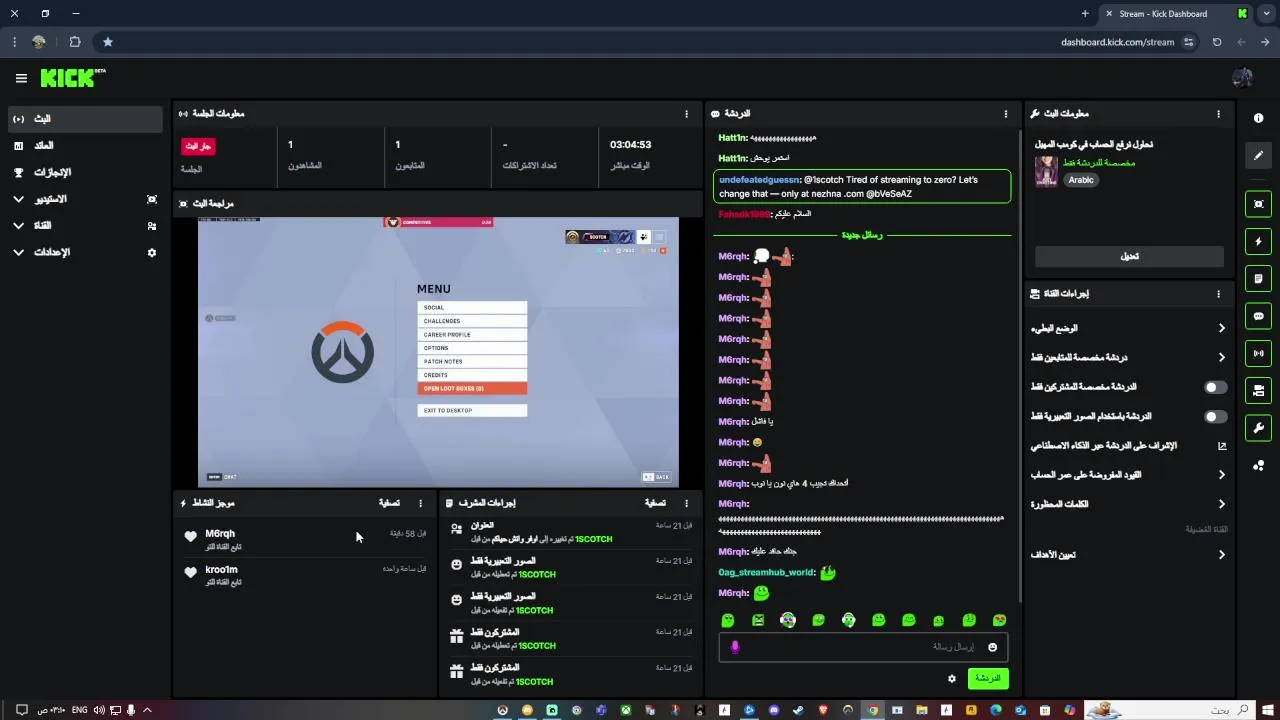
Task: Open the chat panel three-dot menu
Action: click(x=1006, y=114)
